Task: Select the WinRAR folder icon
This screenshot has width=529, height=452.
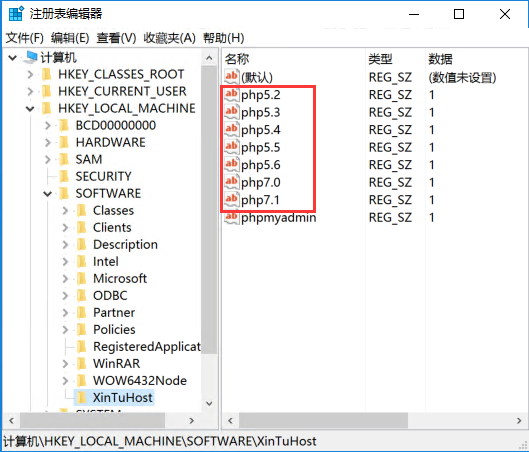Action: tap(81, 363)
